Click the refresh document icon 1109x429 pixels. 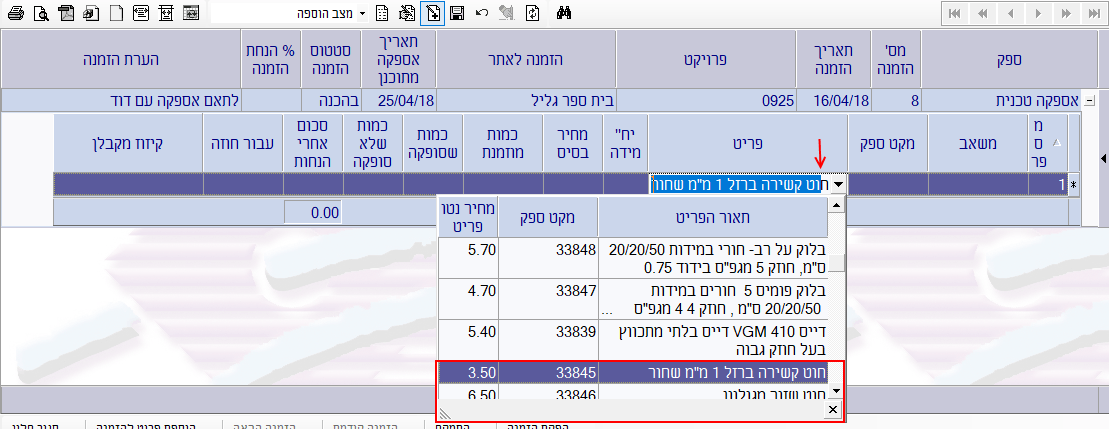532,13
